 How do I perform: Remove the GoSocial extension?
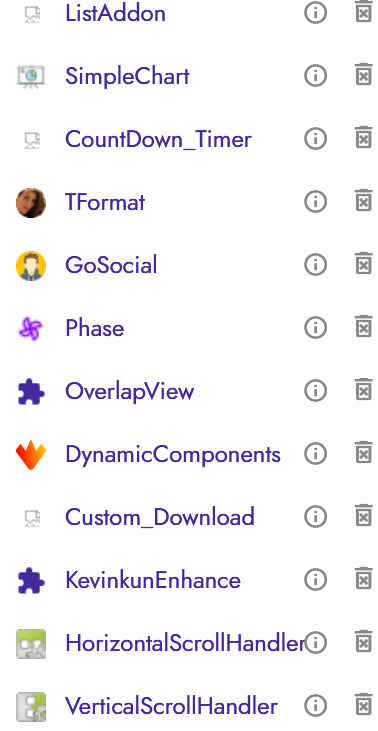click(364, 265)
